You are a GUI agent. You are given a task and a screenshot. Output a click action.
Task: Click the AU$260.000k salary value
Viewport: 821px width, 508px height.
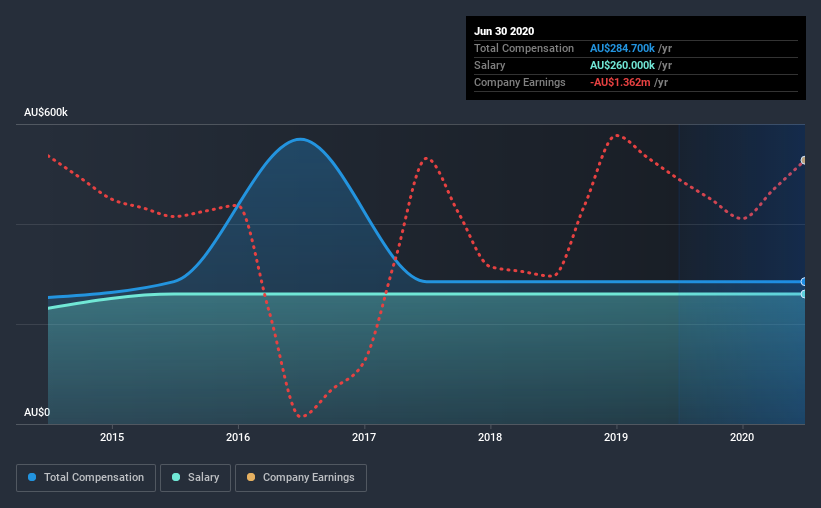(622, 65)
